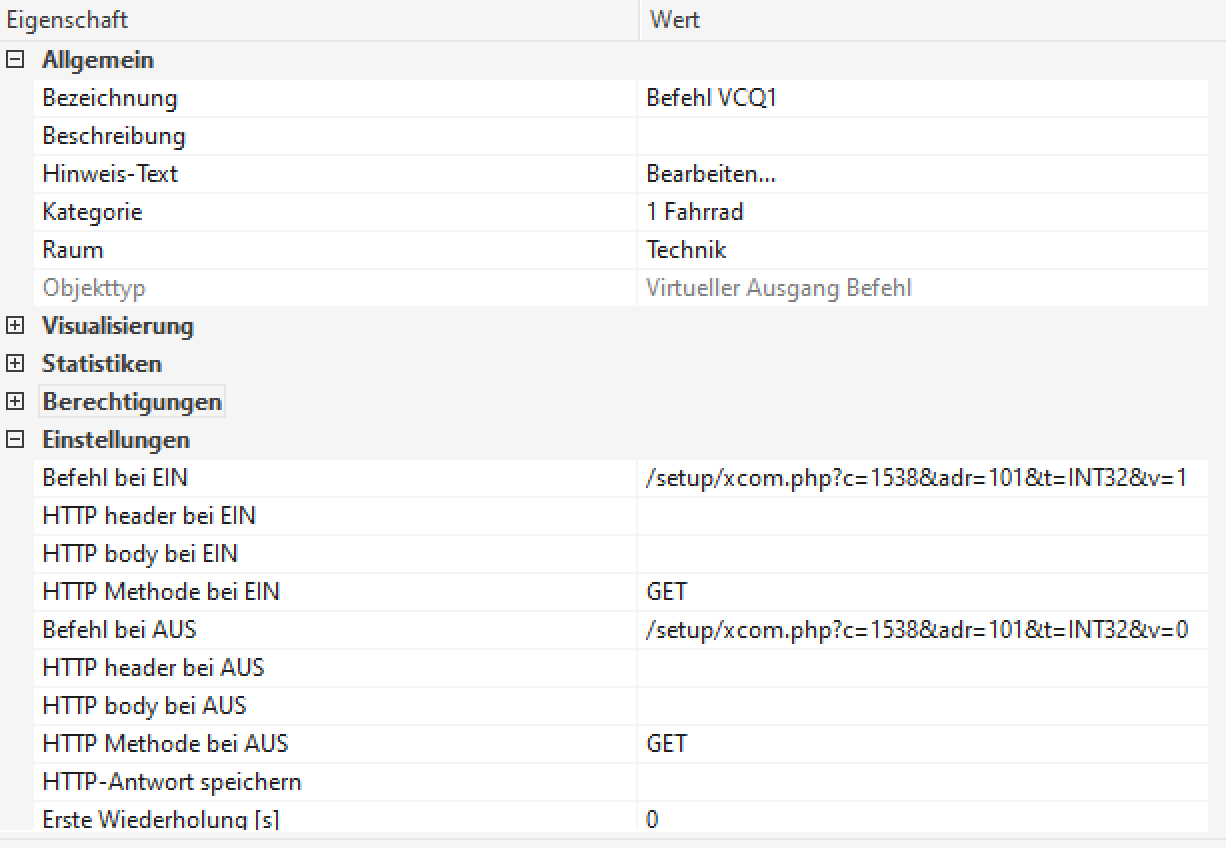
Task: Click the Eigenschaft column header
Action: 320,20
